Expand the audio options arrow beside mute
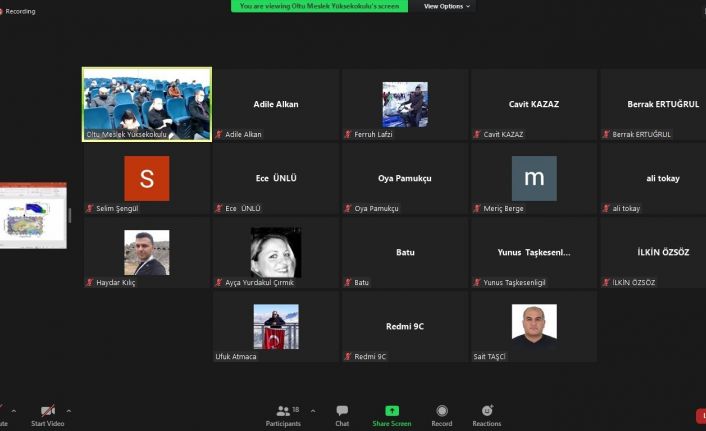 click(x=14, y=411)
